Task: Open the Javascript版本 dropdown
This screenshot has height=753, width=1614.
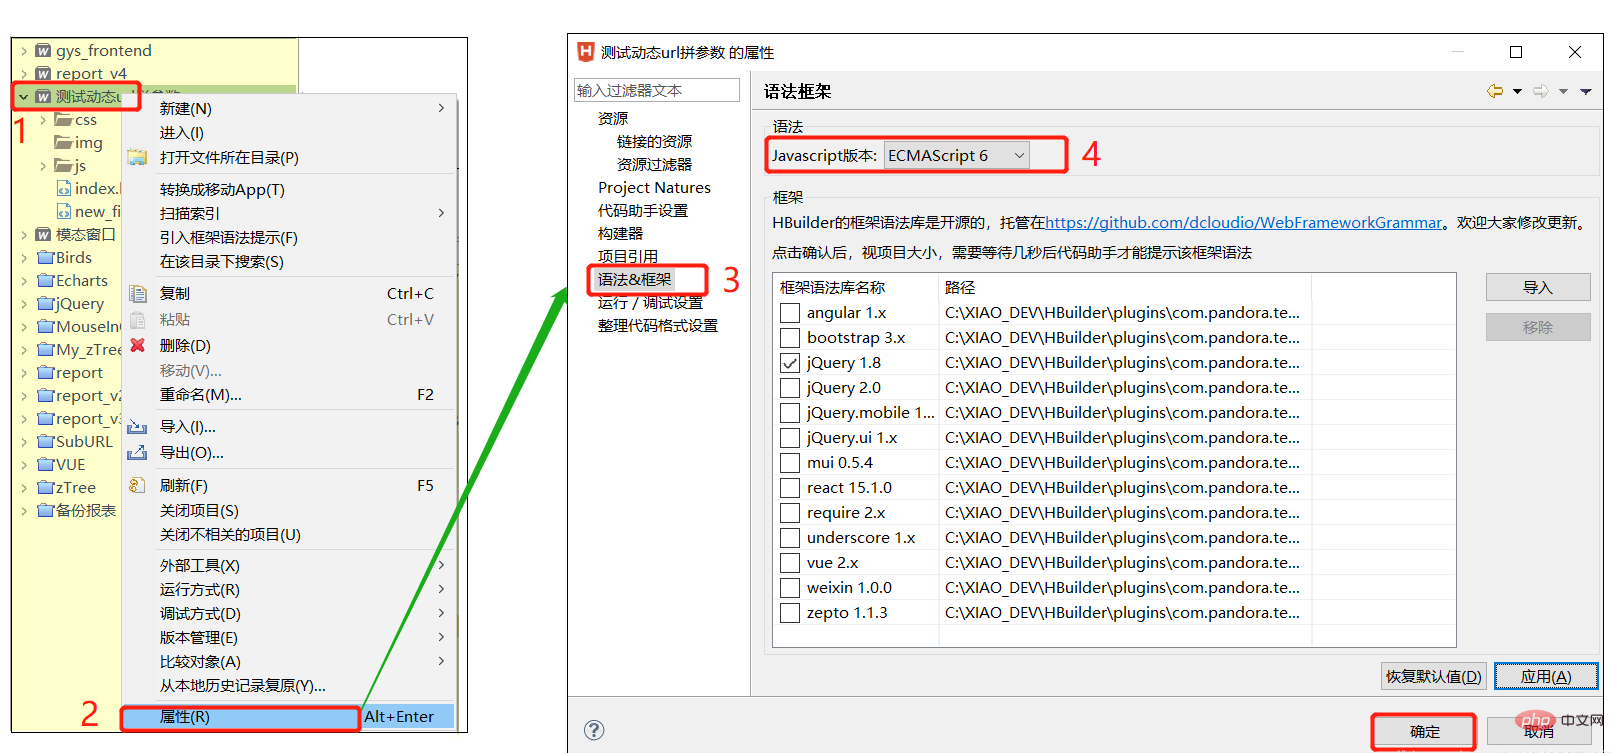Action: 957,155
